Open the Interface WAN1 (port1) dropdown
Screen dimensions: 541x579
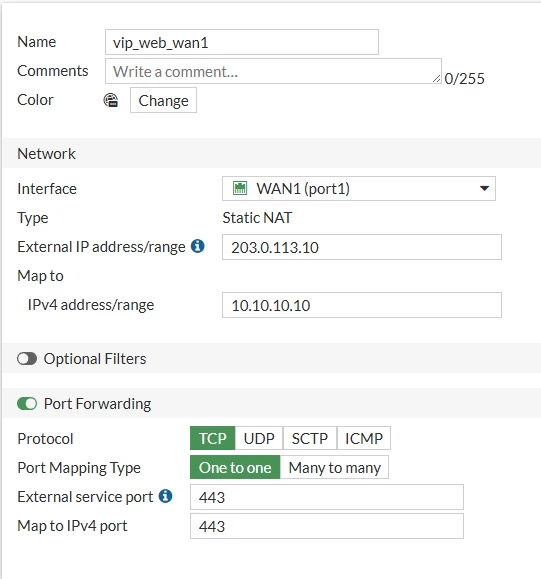(359, 188)
